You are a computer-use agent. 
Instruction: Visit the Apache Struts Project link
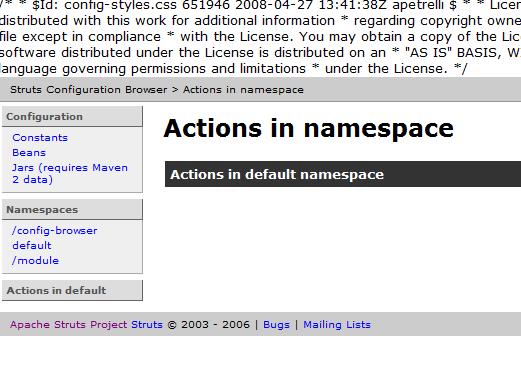tap(69, 325)
